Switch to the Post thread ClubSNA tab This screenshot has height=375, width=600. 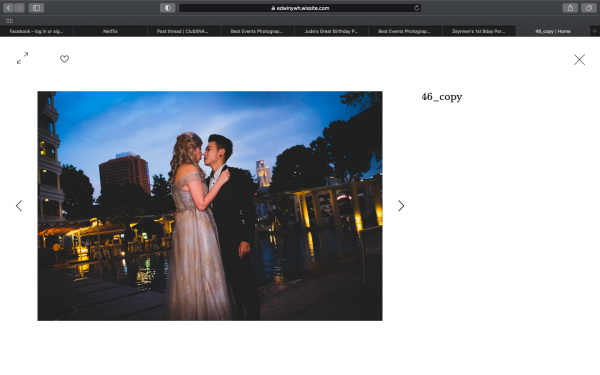(183, 31)
